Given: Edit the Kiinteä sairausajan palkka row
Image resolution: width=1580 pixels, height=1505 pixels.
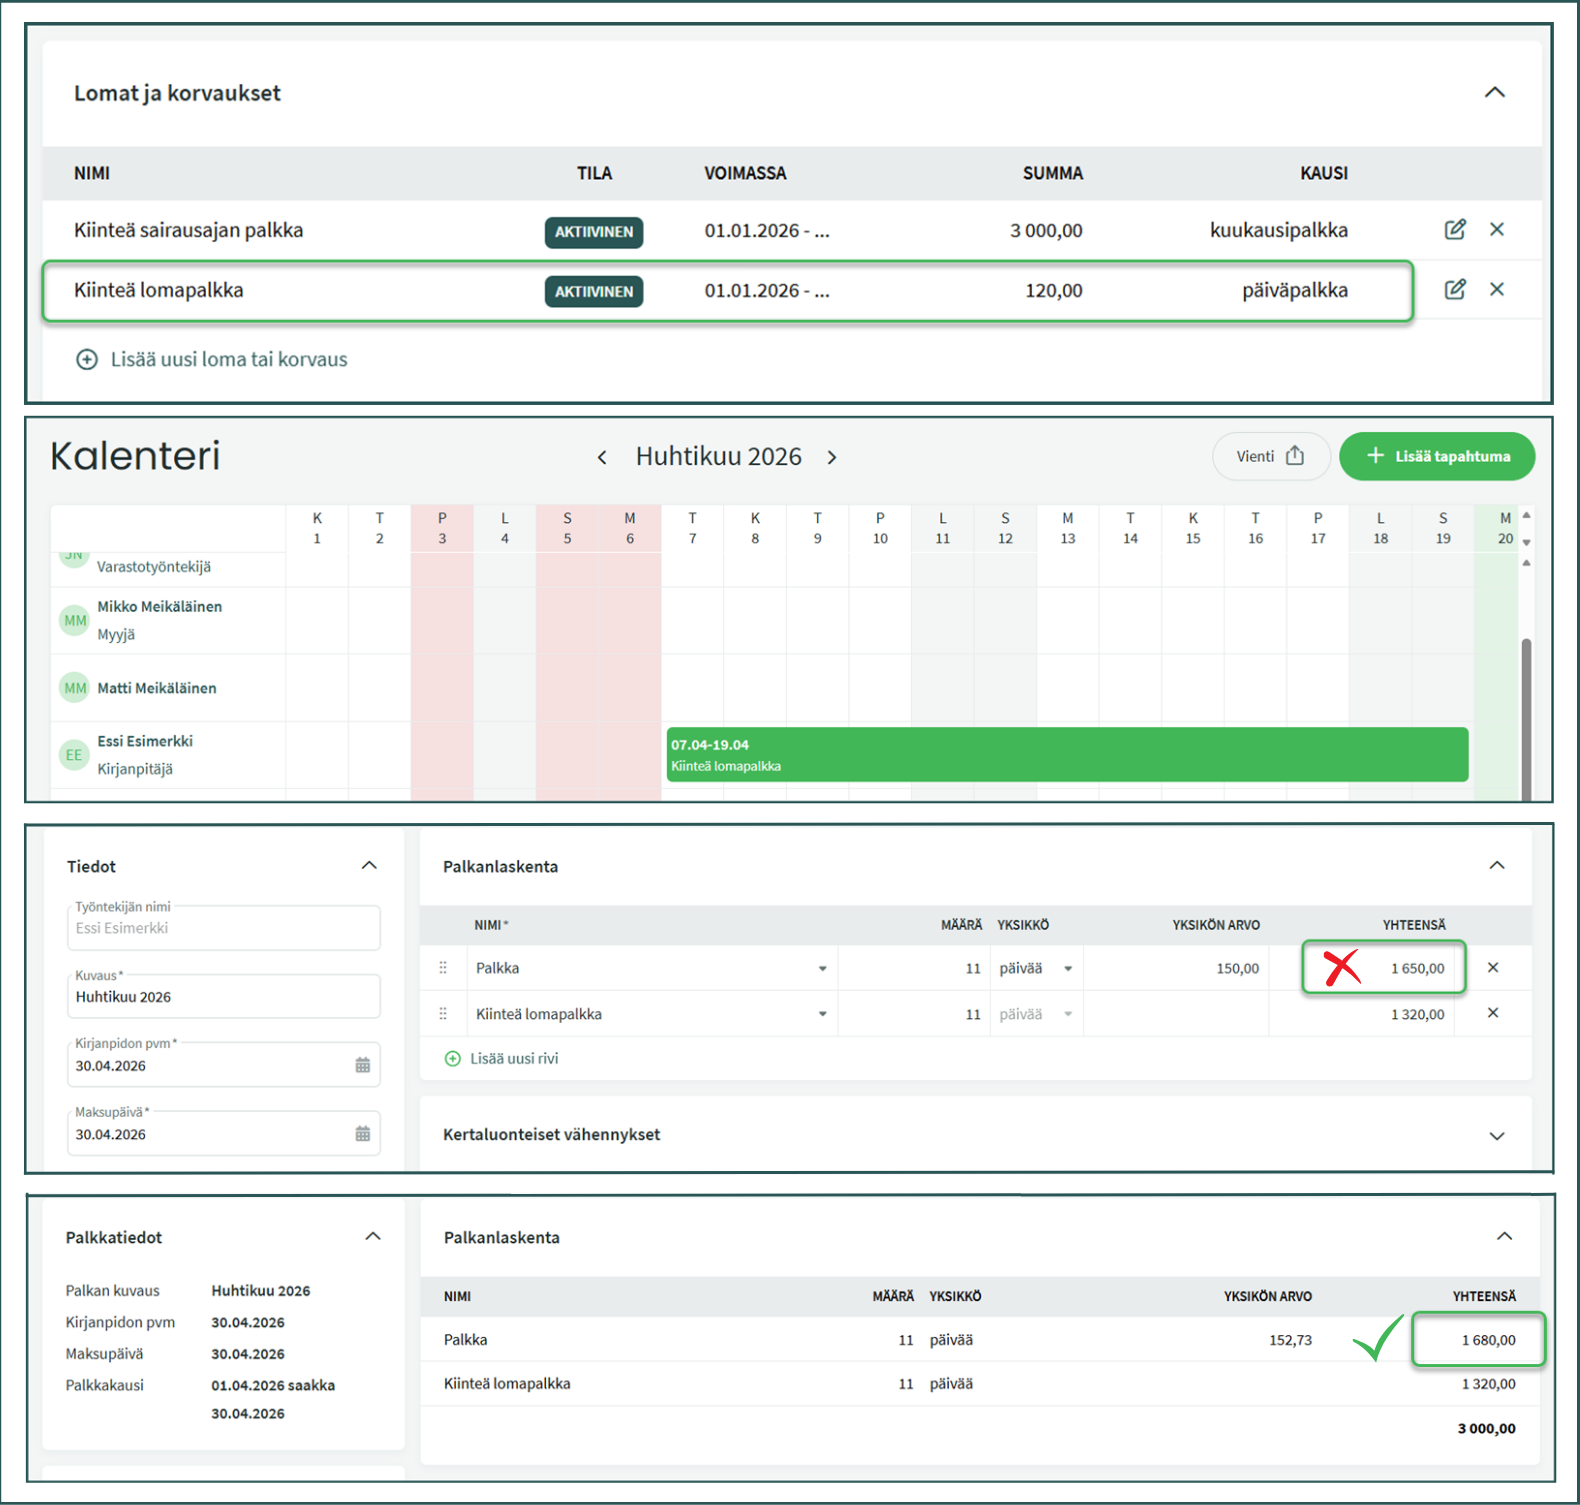Looking at the screenshot, I should pos(1455,230).
